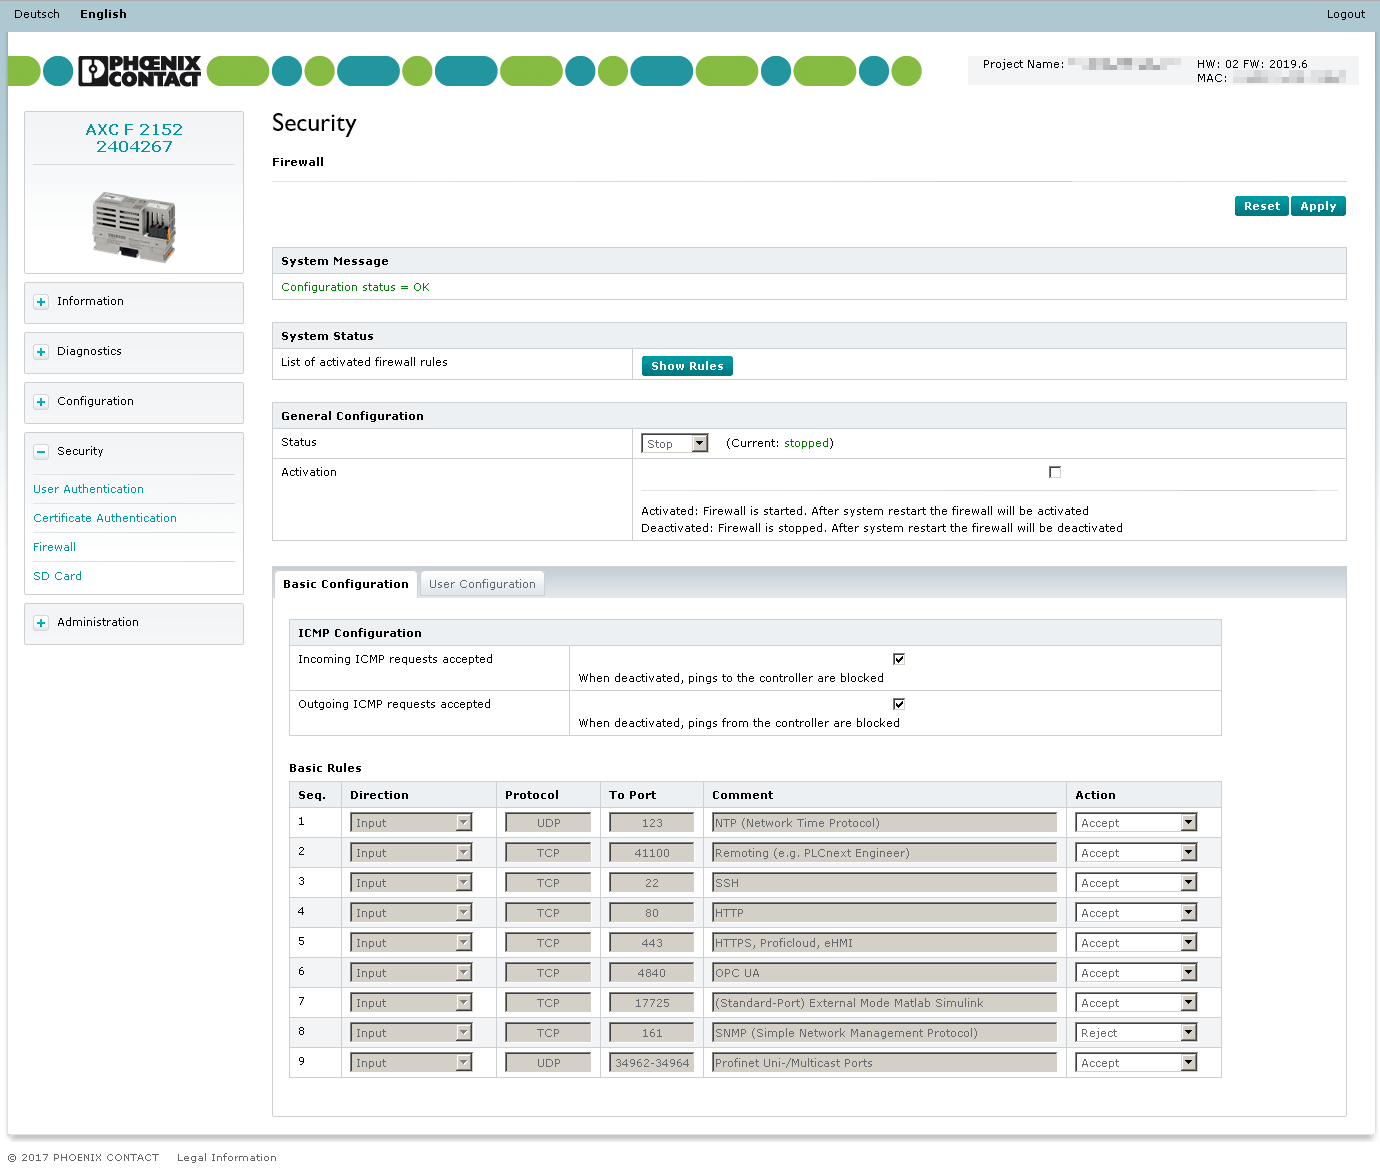Click the AXC F 2152 device title

pos(134,138)
